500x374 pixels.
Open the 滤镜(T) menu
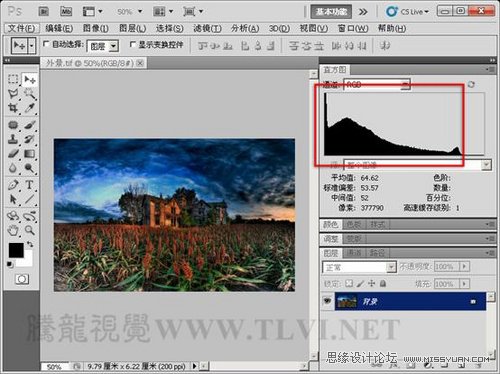click(x=207, y=28)
